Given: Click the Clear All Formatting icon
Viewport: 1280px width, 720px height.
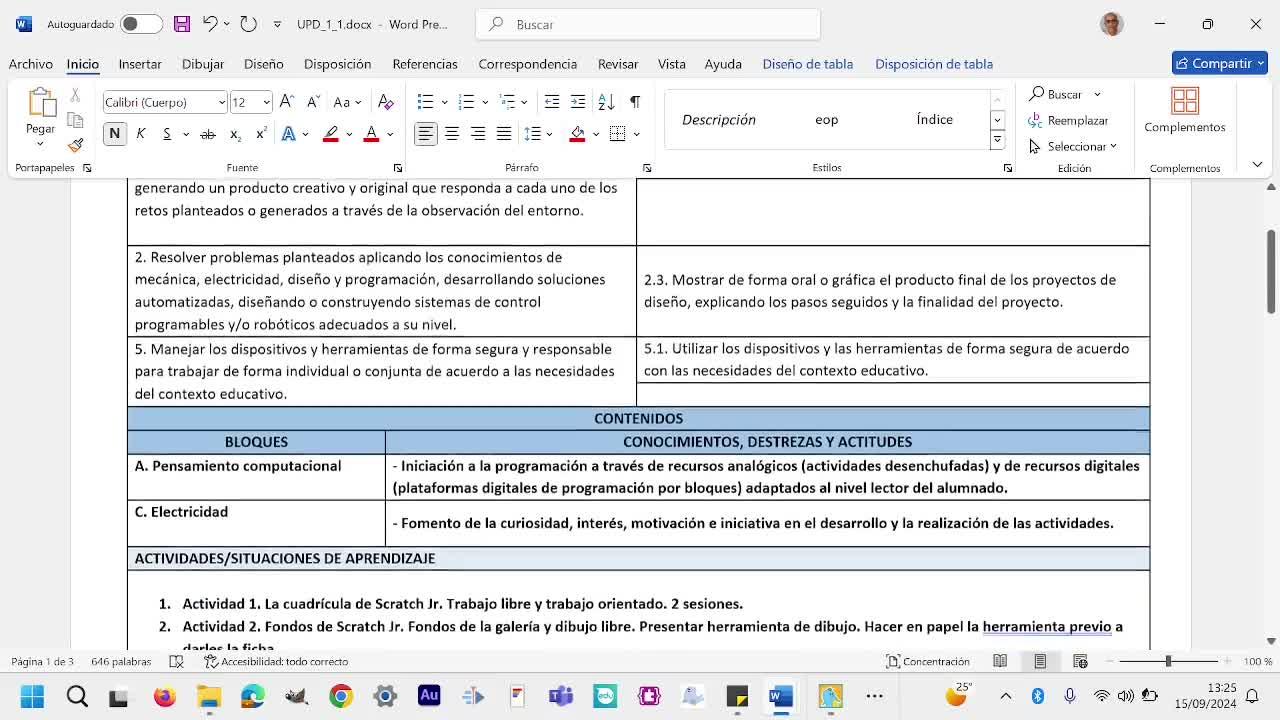Looking at the screenshot, I should tap(386, 102).
